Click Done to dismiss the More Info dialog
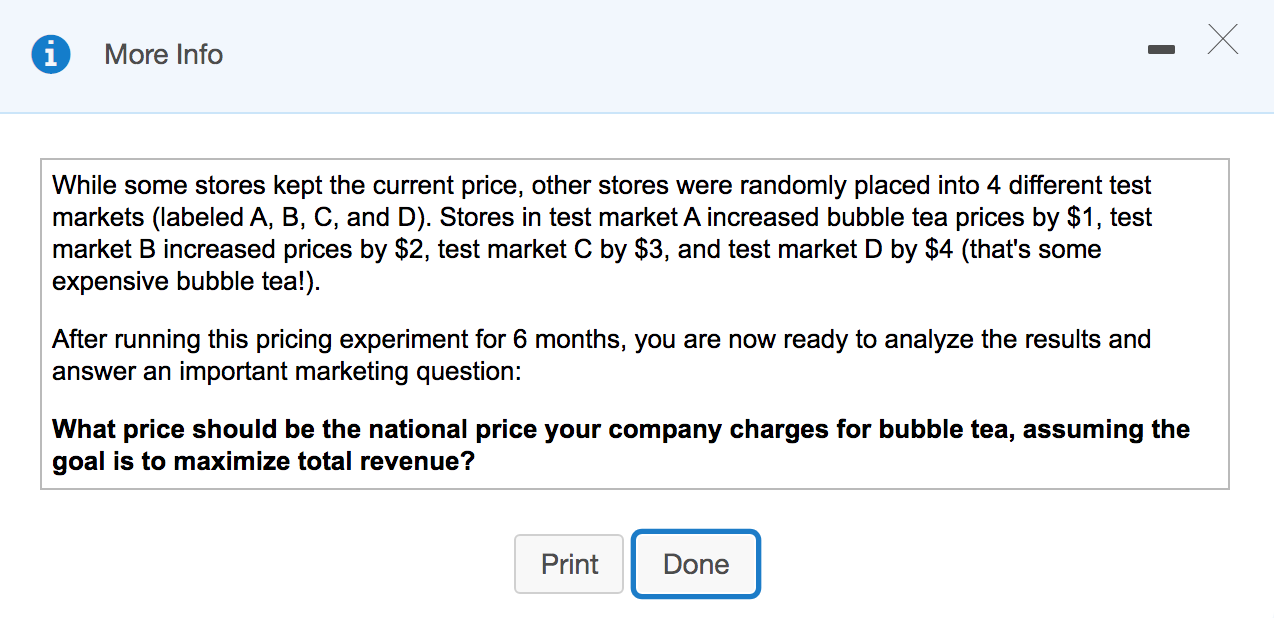Viewport: 1274px width, 618px height. tap(695, 563)
